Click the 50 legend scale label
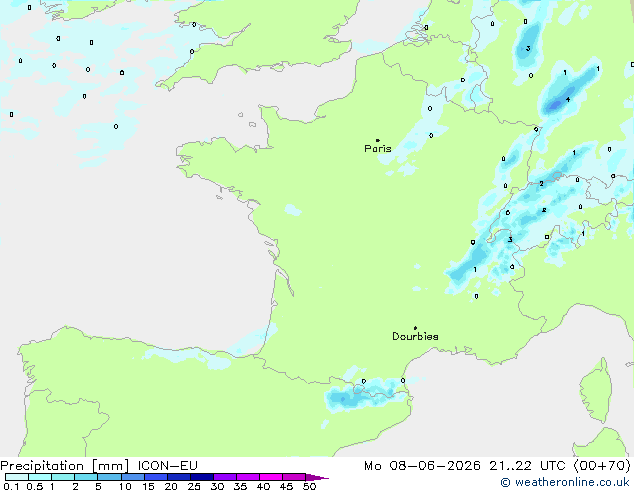Screen dimensions: 634x490 click(x=309, y=486)
